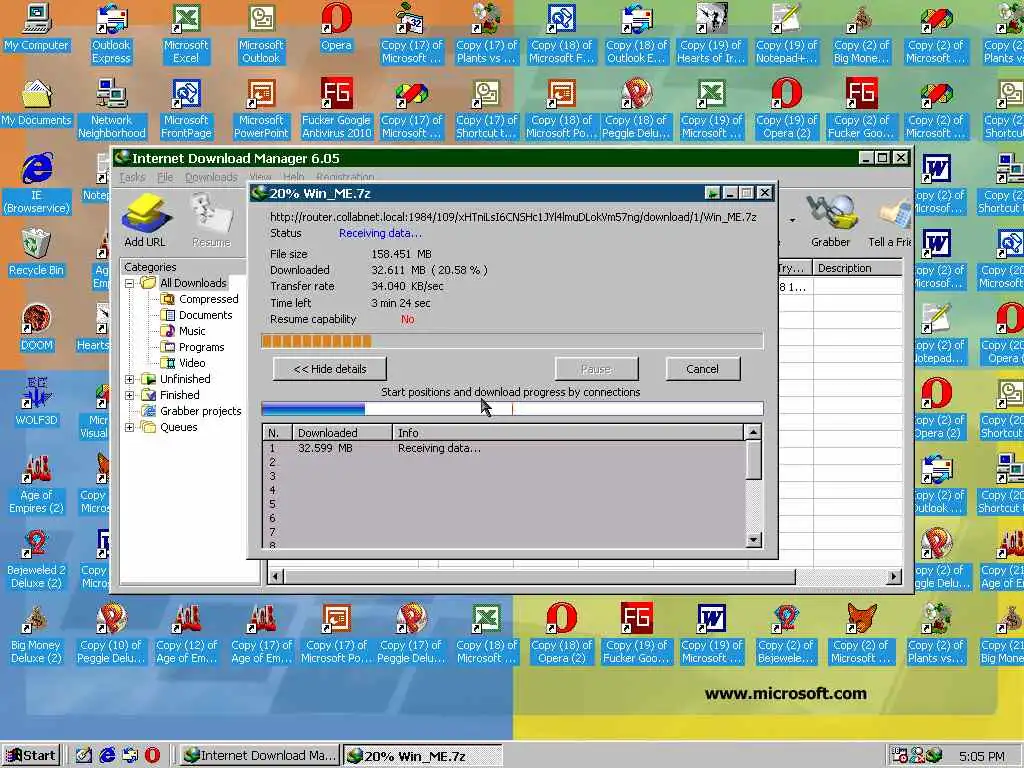1024x768 pixels.
Task: Click the connections progress bar
Action: [x=512, y=409]
